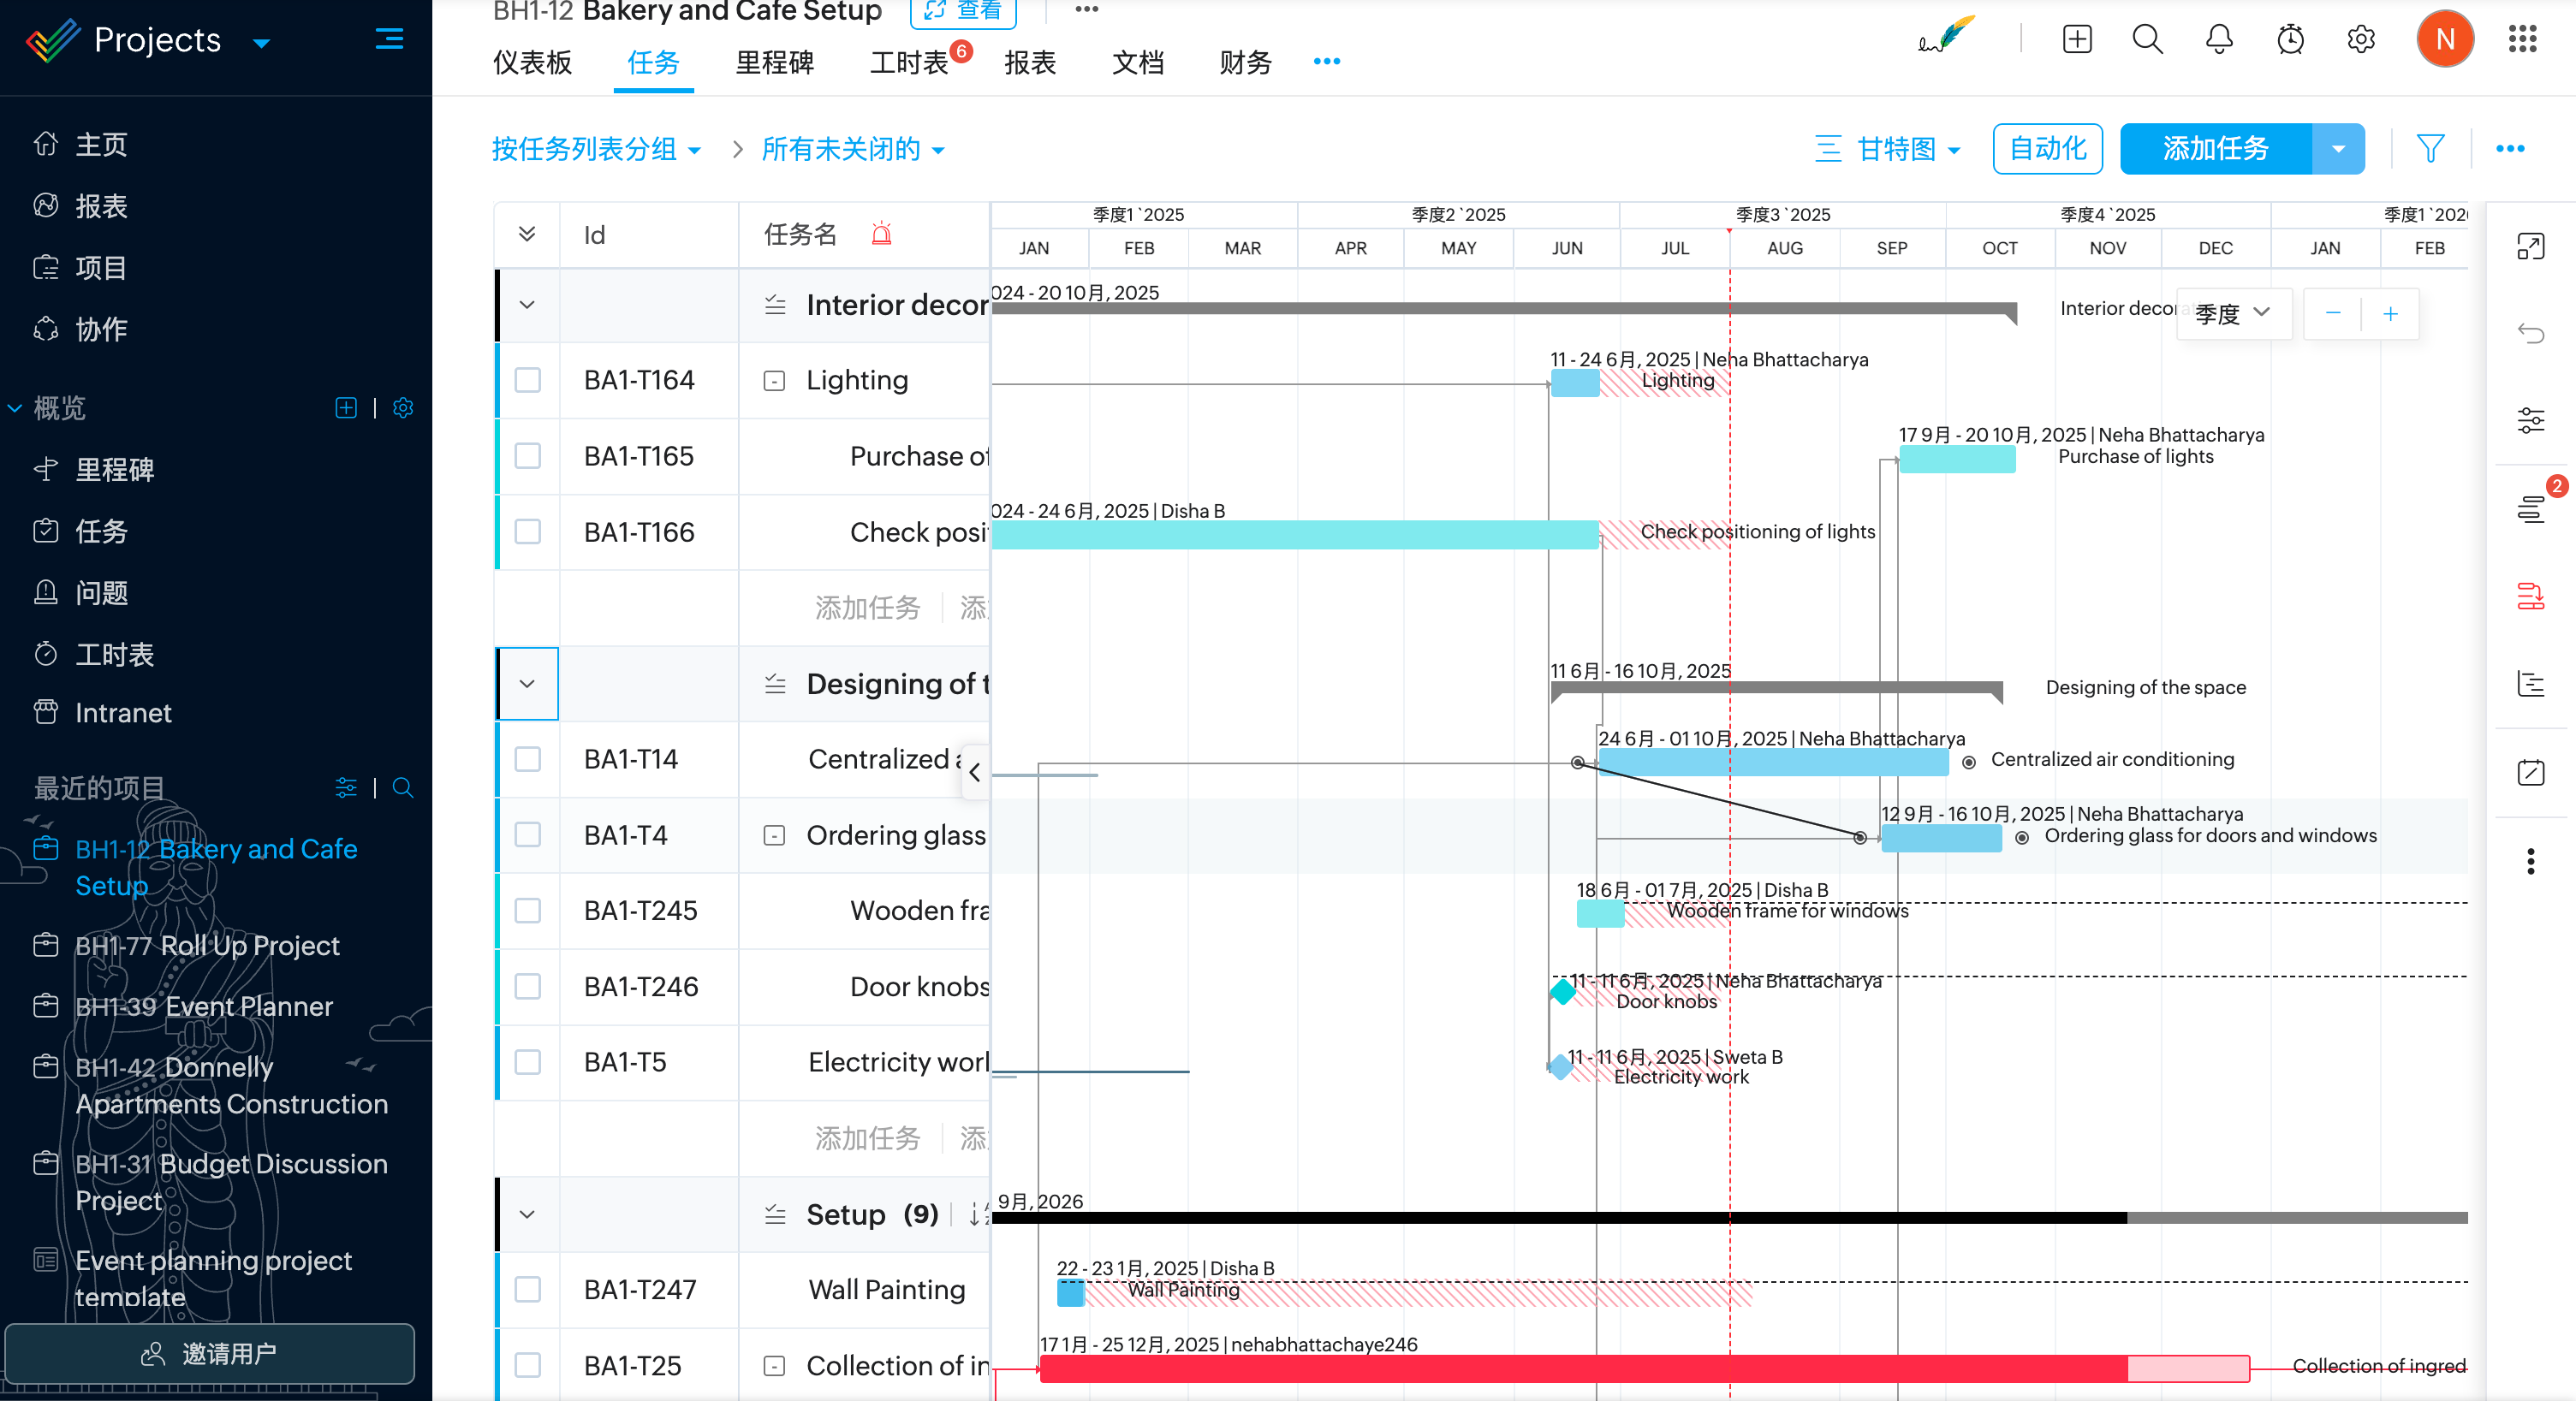Click the search magnifier in top bar
Image resolution: width=2576 pixels, height=1401 pixels.
tap(2147, 40)
